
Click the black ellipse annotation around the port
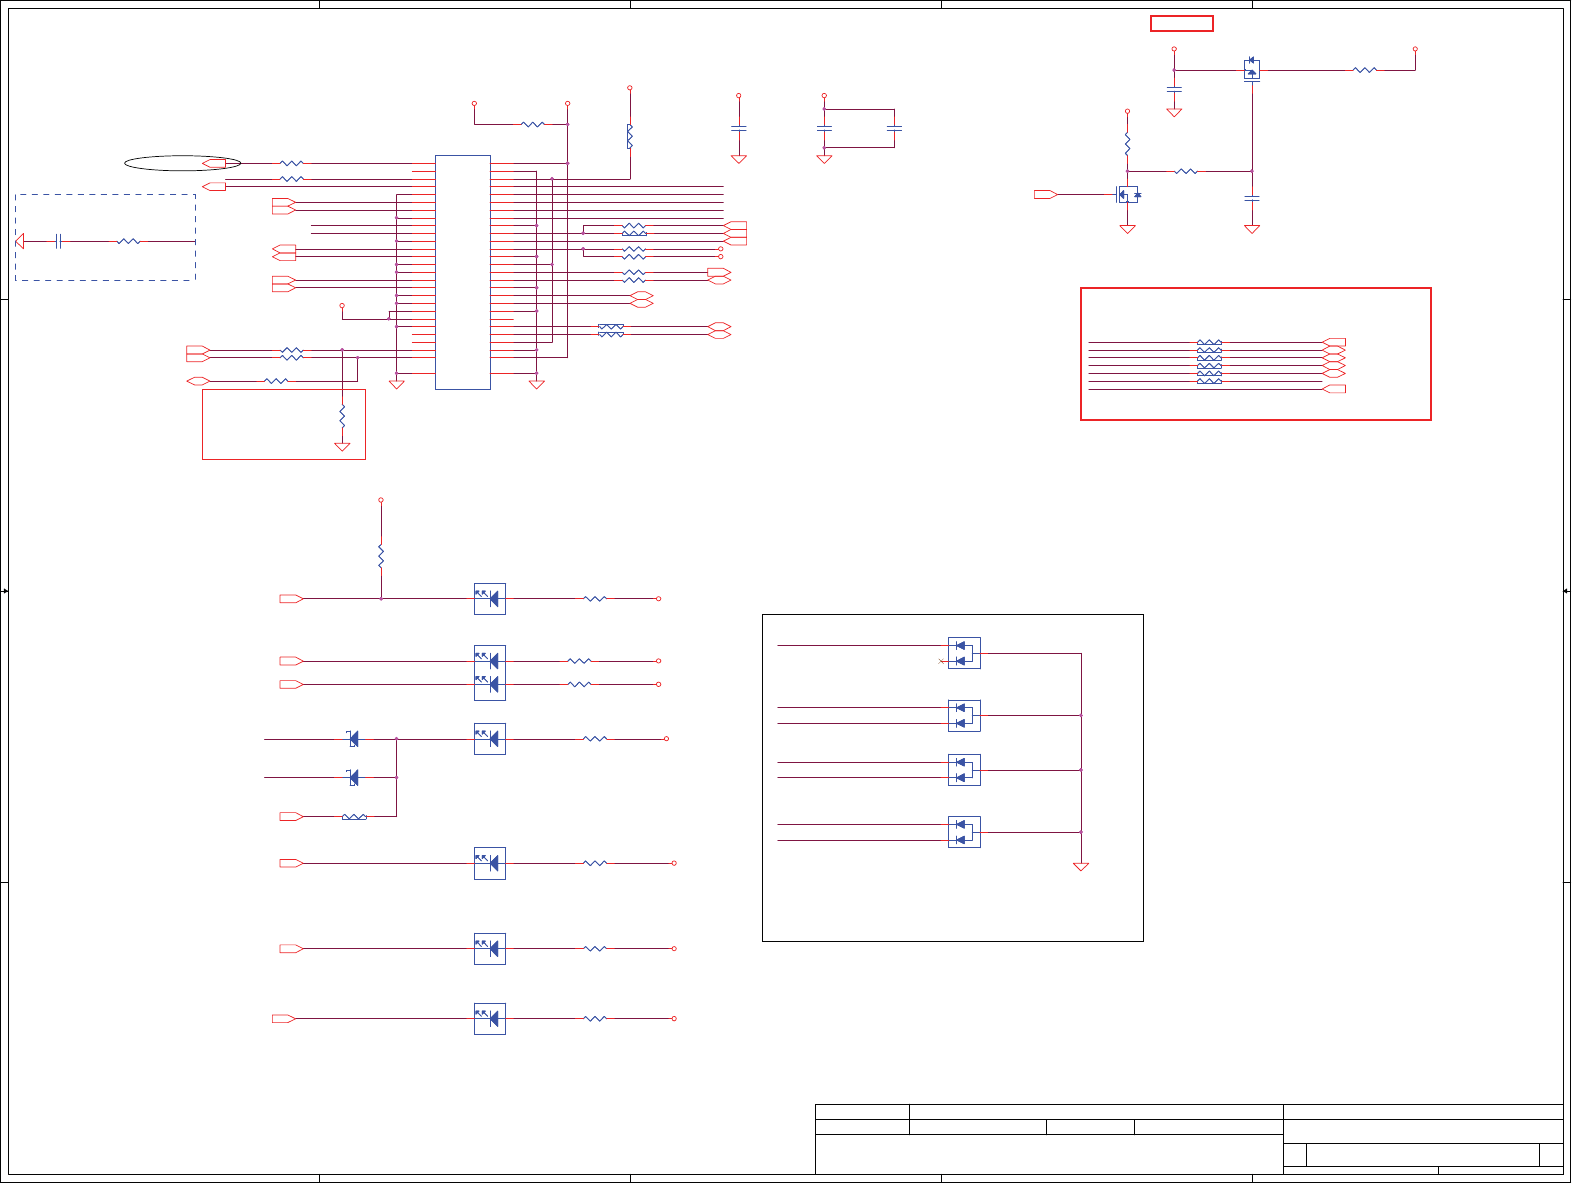click(182, 163)
